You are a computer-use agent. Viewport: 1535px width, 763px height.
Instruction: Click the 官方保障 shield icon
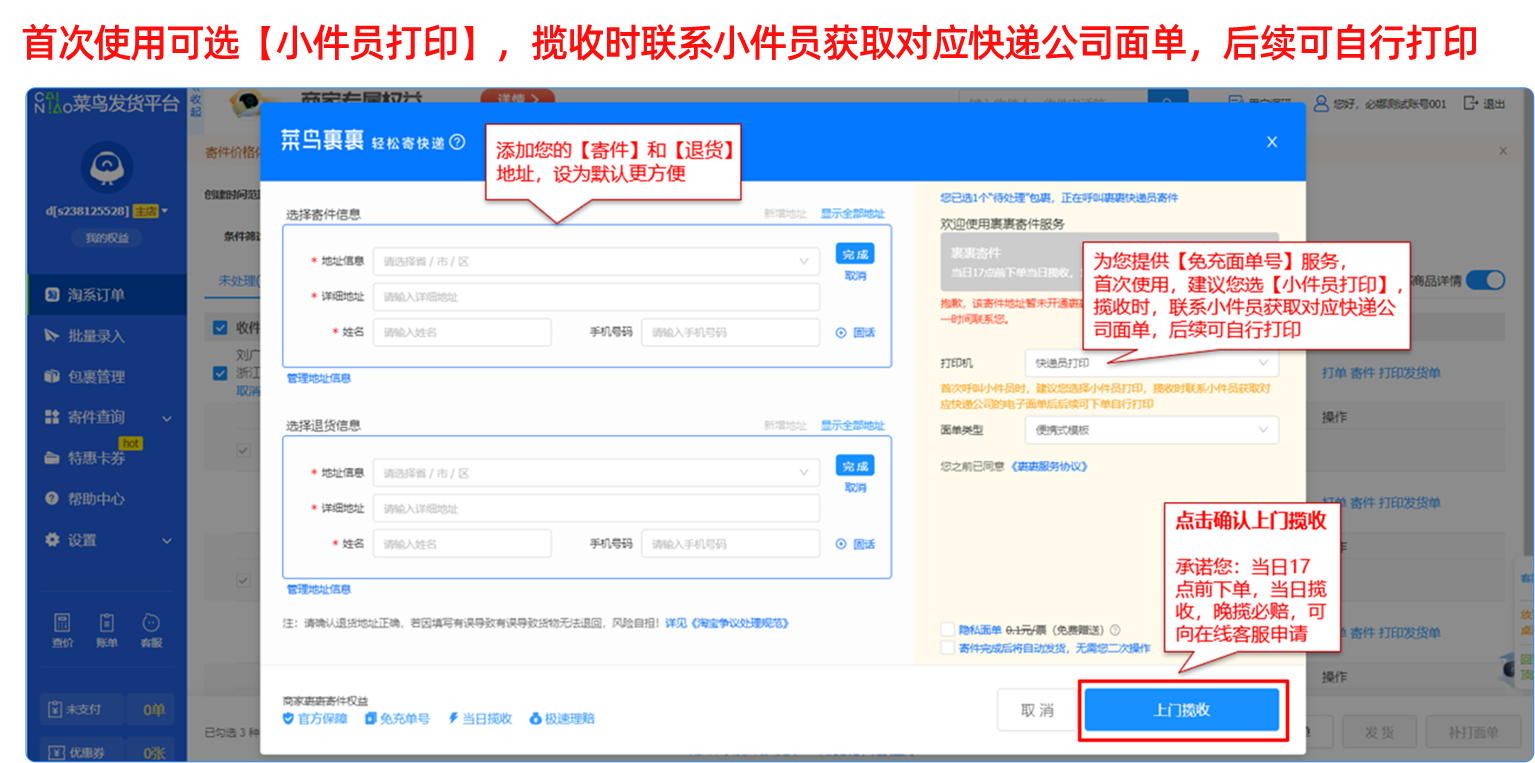[x=289, y=718]
